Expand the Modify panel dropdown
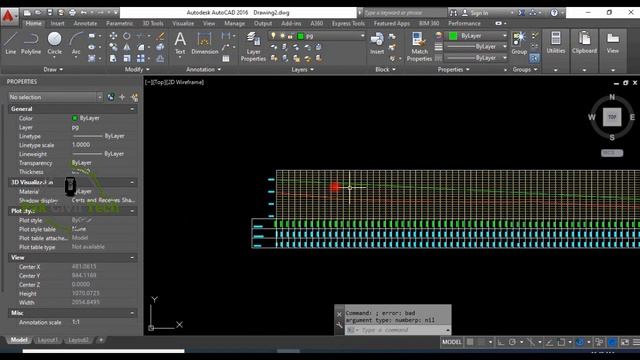 137,69
